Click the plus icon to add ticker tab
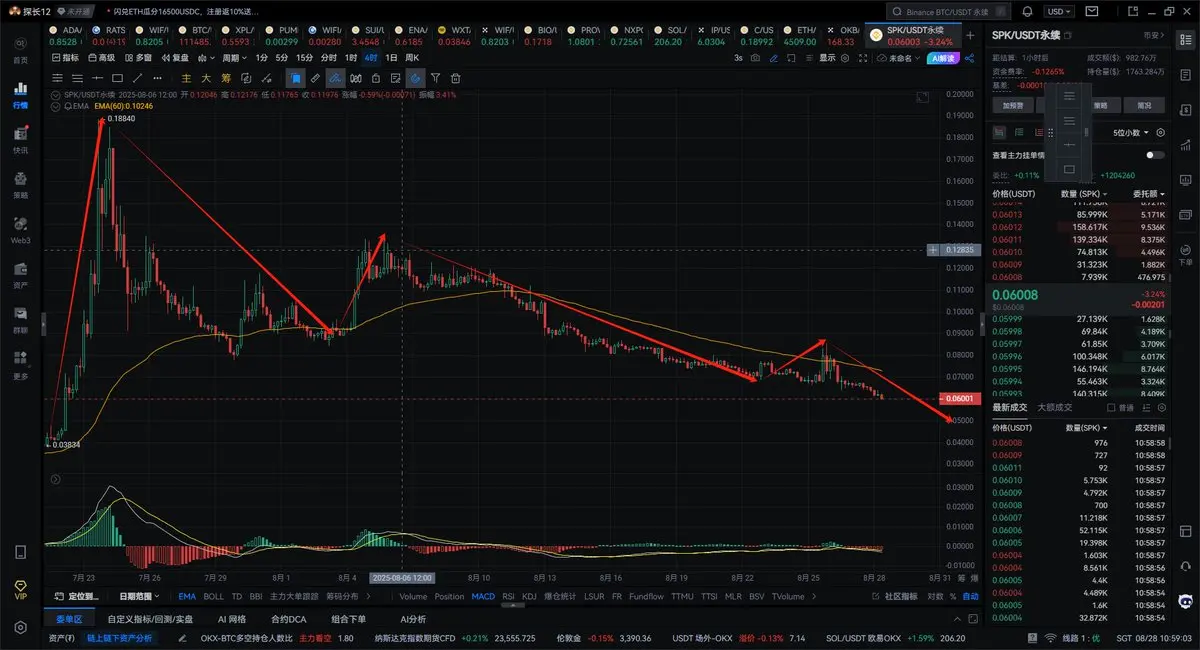1200x650 pixels. pyautogui.click(x=970, y=35)
